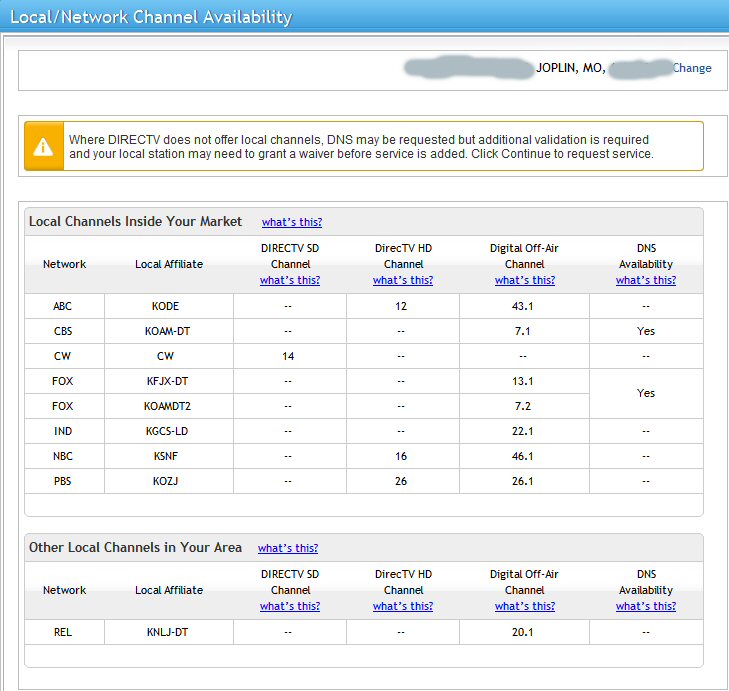729x691 pixels.
Task: Open "what's this?" beside Local Channels Inside Your Market
Action: (x=292, y=222)
